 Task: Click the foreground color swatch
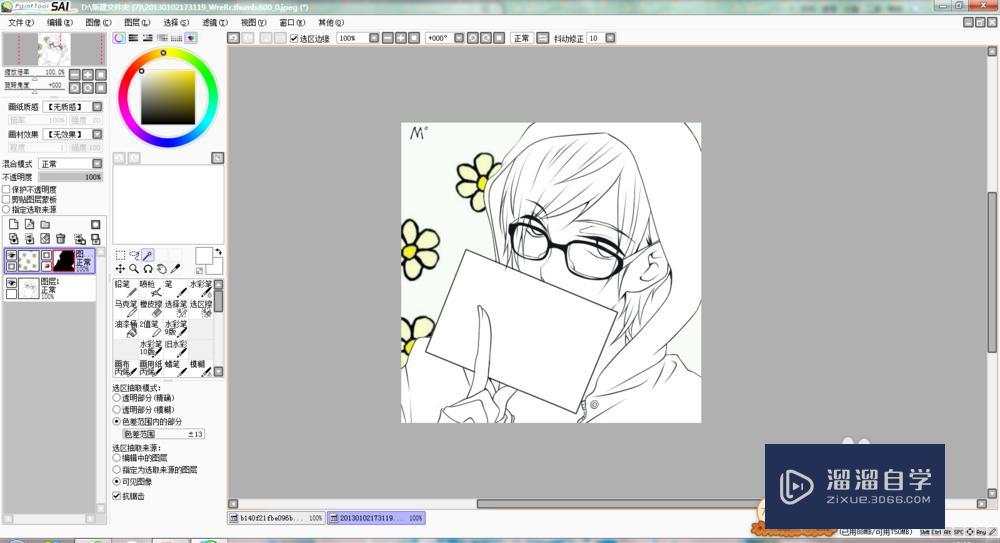(x=204, y=255)
